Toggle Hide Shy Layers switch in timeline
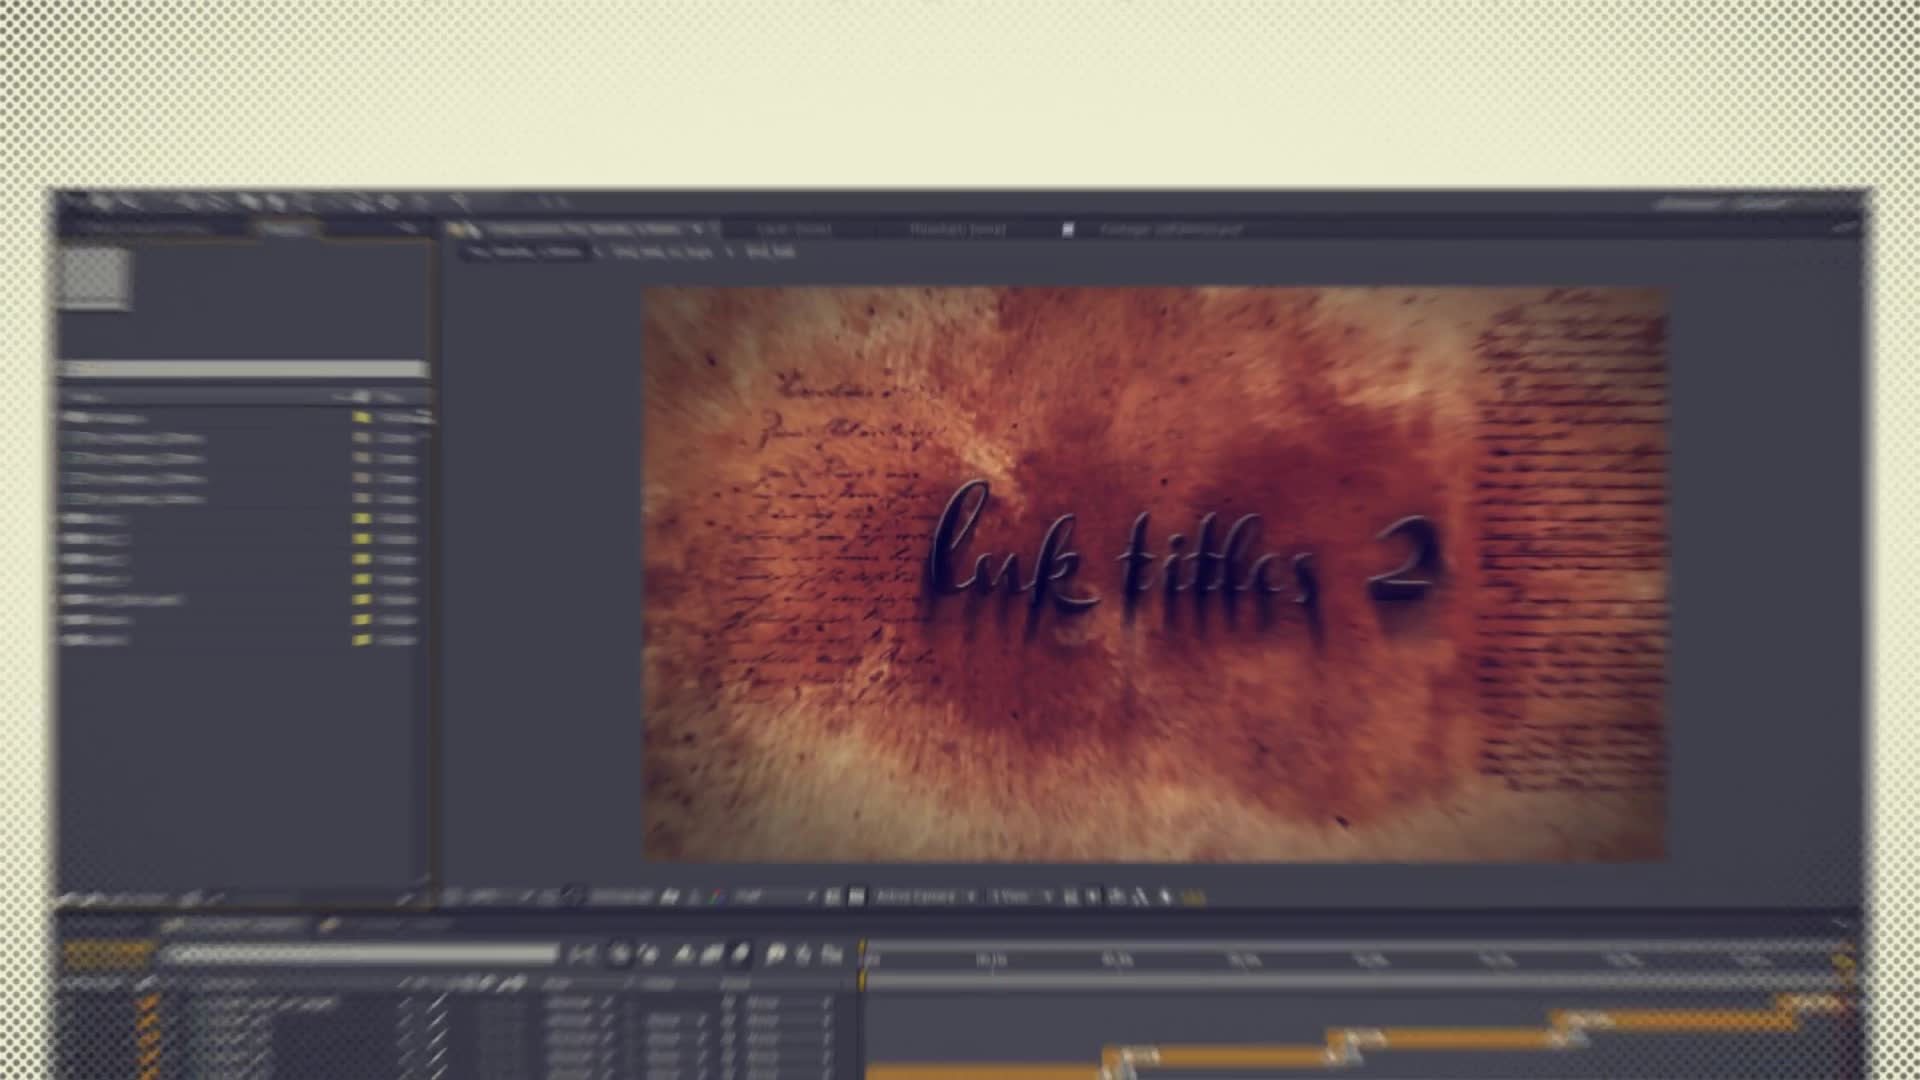The image size is (1920, 1080). point(684,956)
